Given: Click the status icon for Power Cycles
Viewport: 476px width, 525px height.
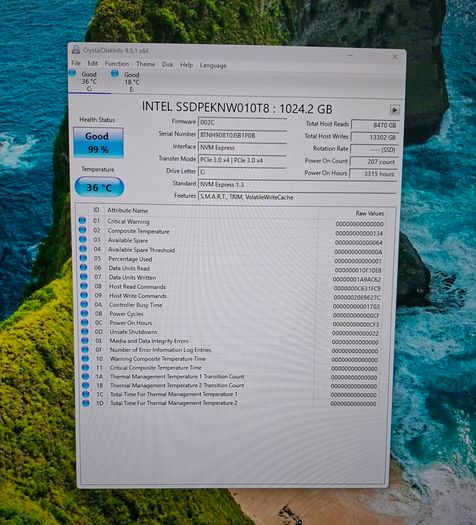Looking at the screenshot, I should [85, 313].
